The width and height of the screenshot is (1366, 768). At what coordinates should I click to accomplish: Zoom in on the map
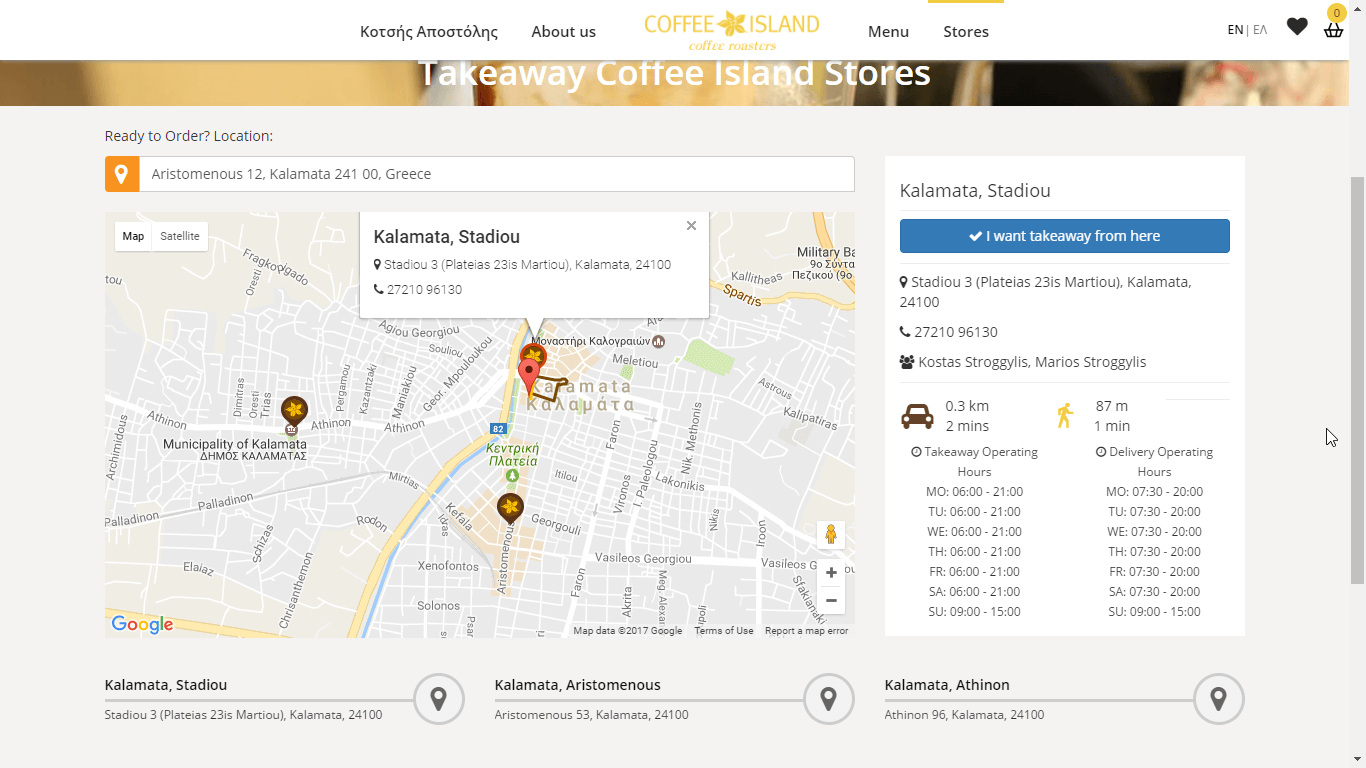point(831,573)
